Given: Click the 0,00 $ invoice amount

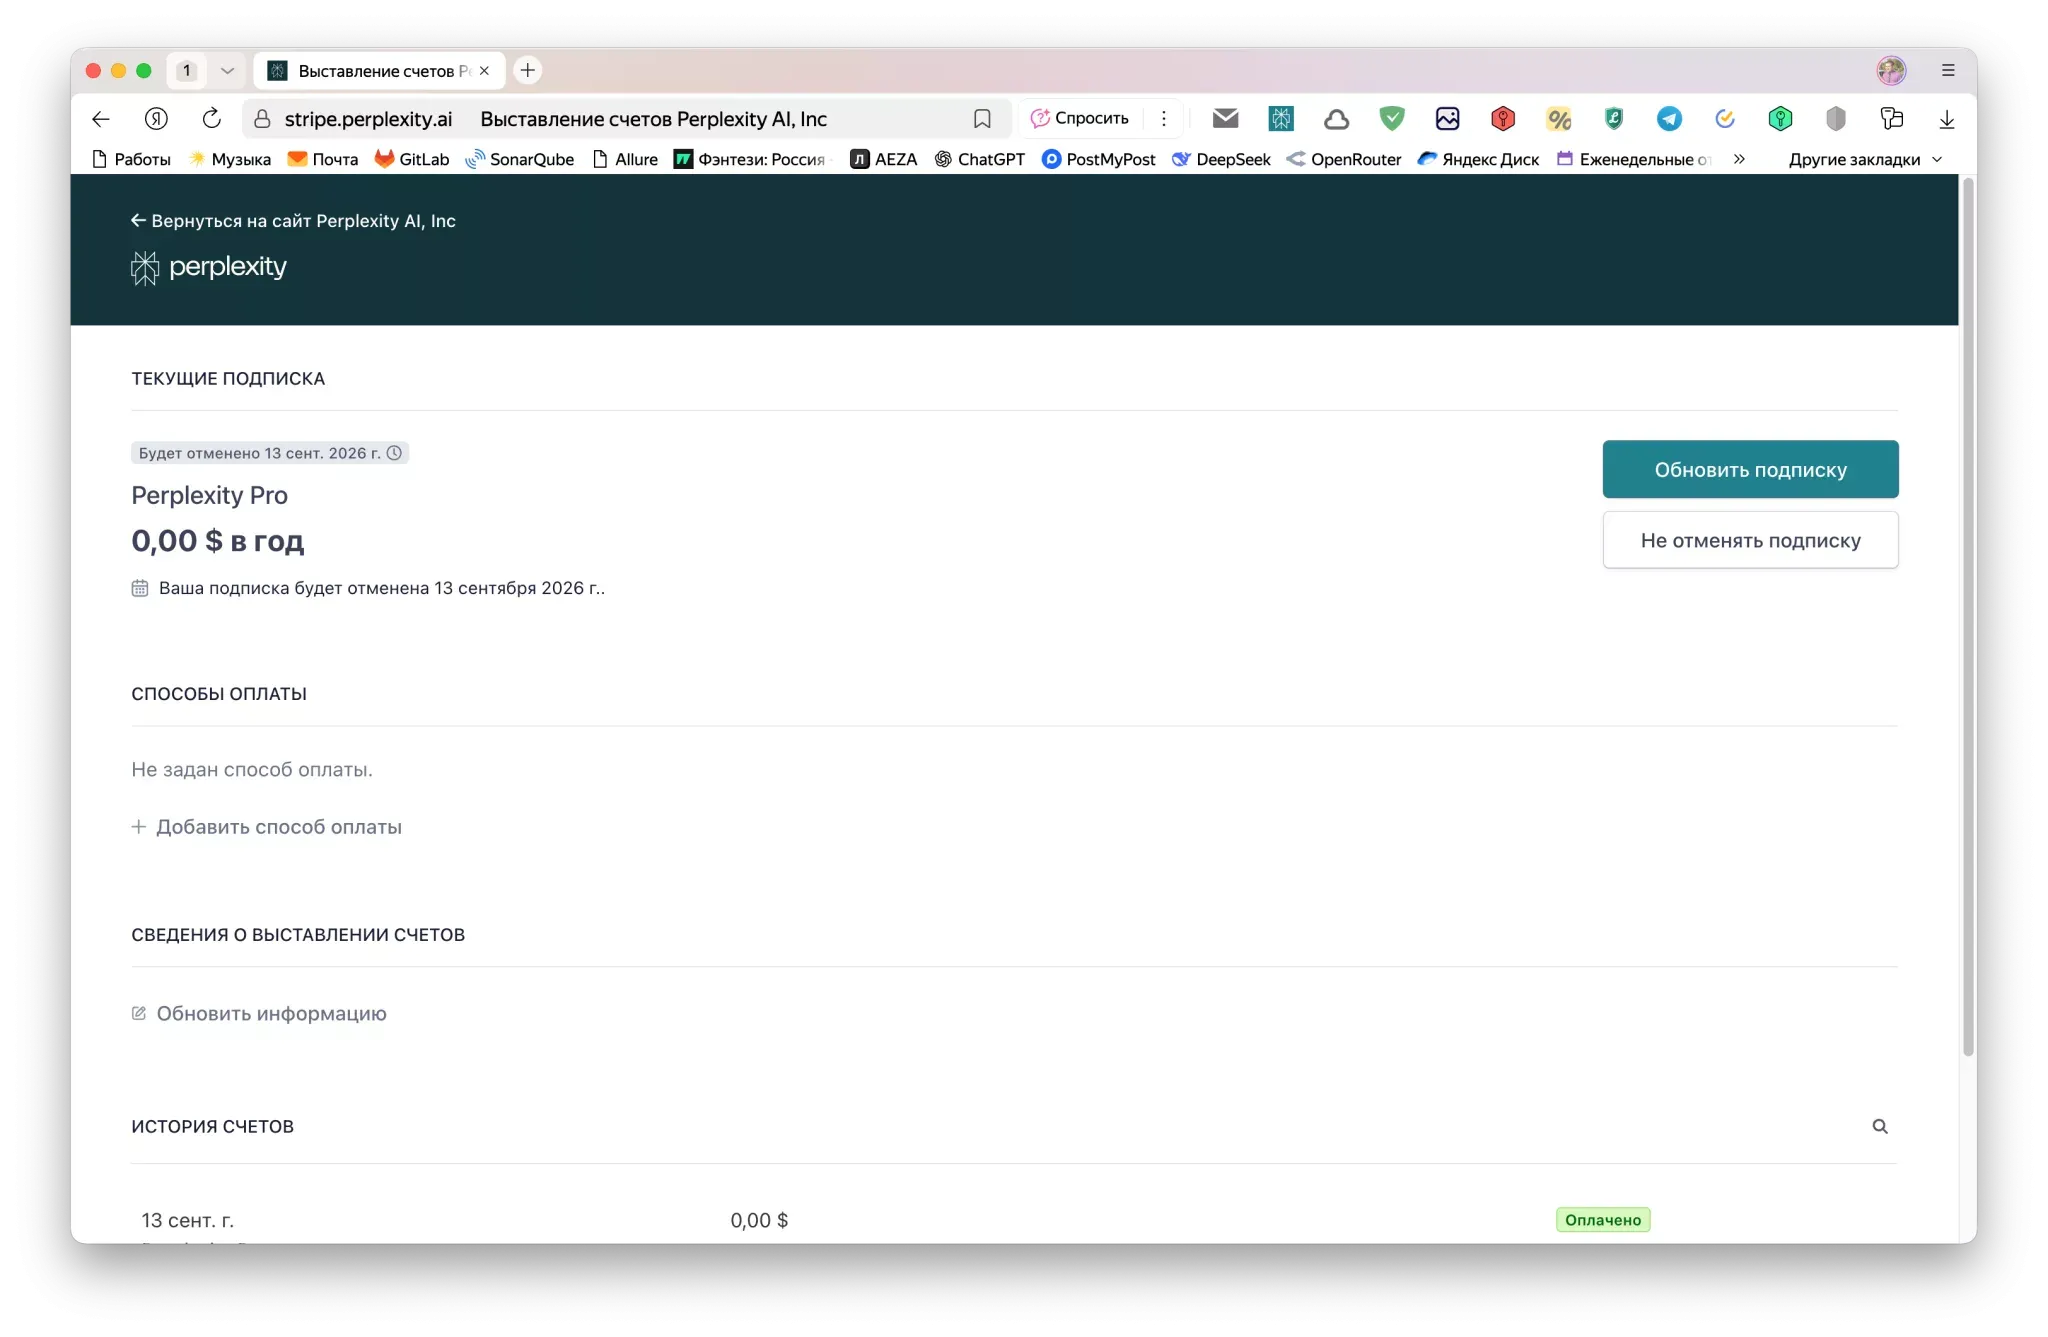Looking at the screenshot, I should click(759, 1220).
